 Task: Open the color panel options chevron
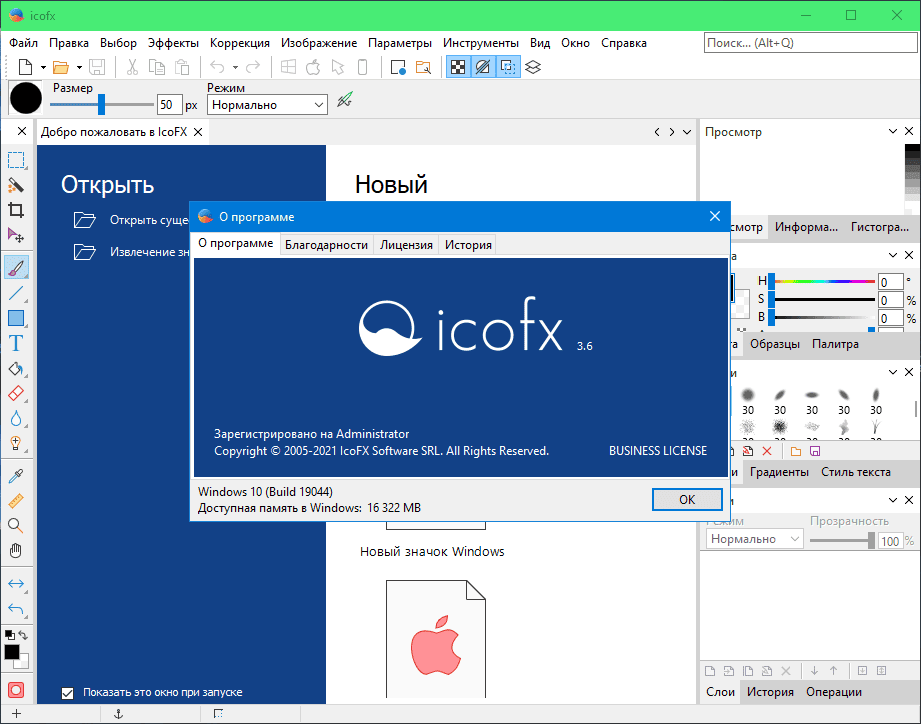893,255
